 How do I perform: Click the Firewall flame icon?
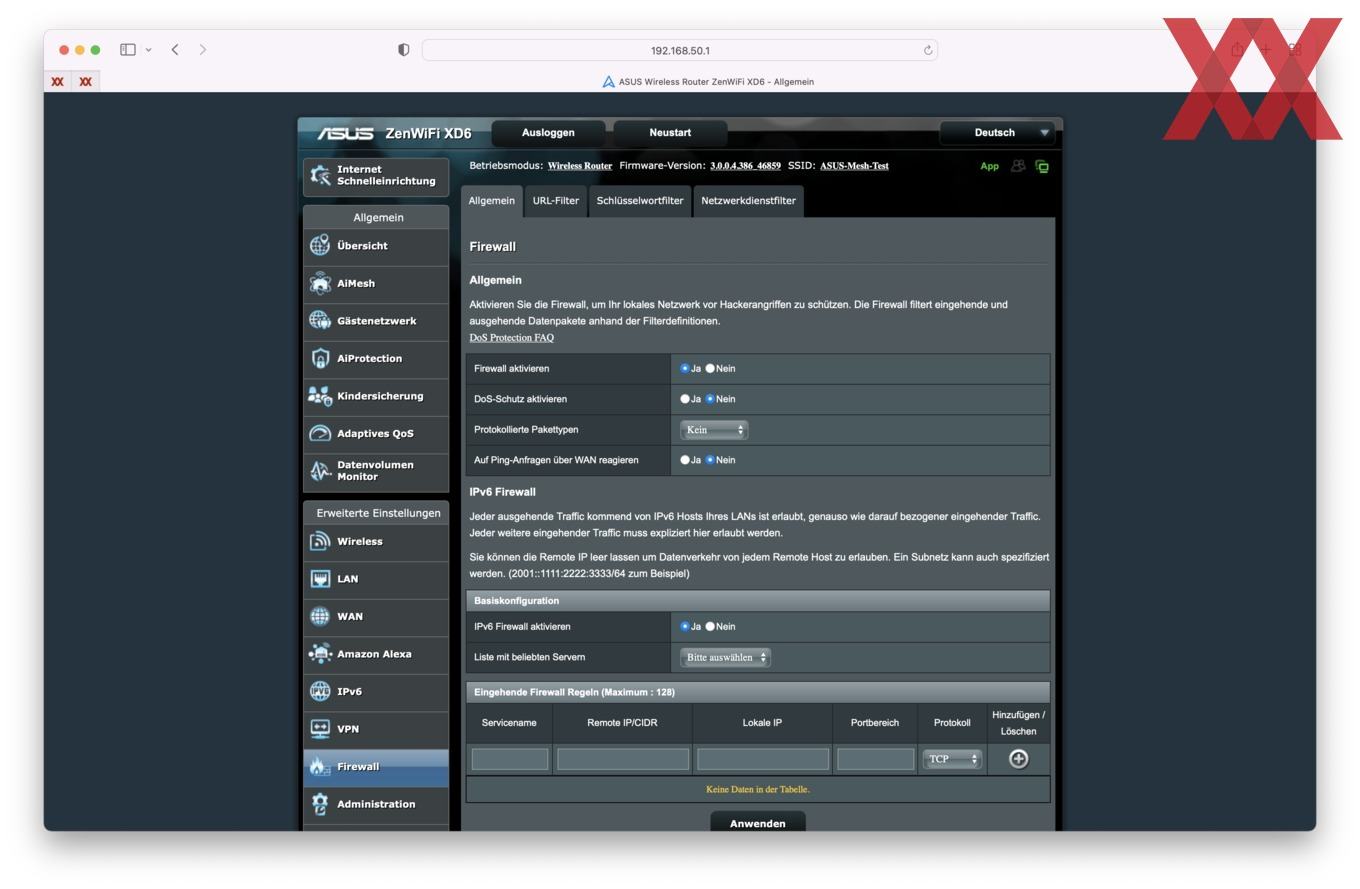[x=320, y=766]
